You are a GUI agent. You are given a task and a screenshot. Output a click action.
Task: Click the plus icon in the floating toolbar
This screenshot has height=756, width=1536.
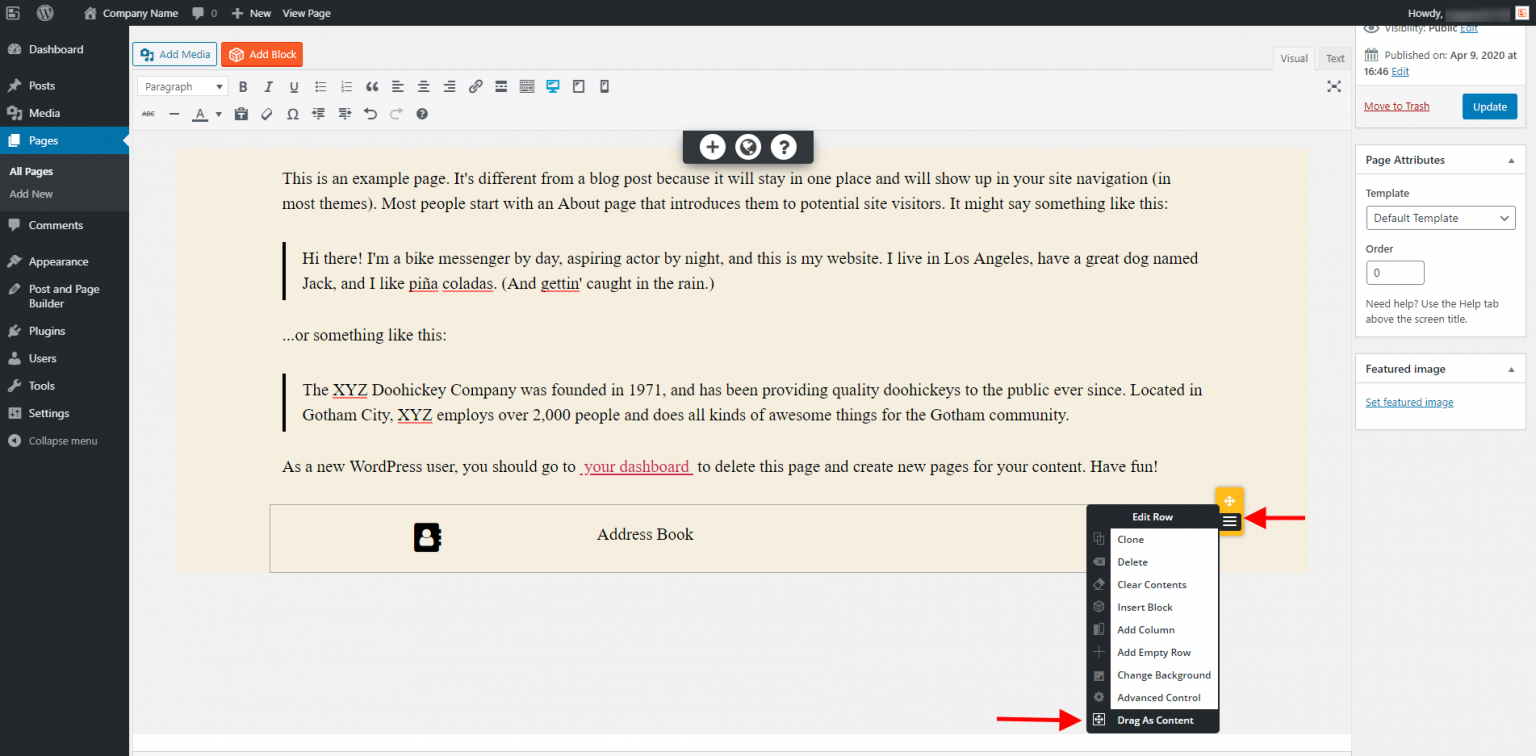pos(711,146)
